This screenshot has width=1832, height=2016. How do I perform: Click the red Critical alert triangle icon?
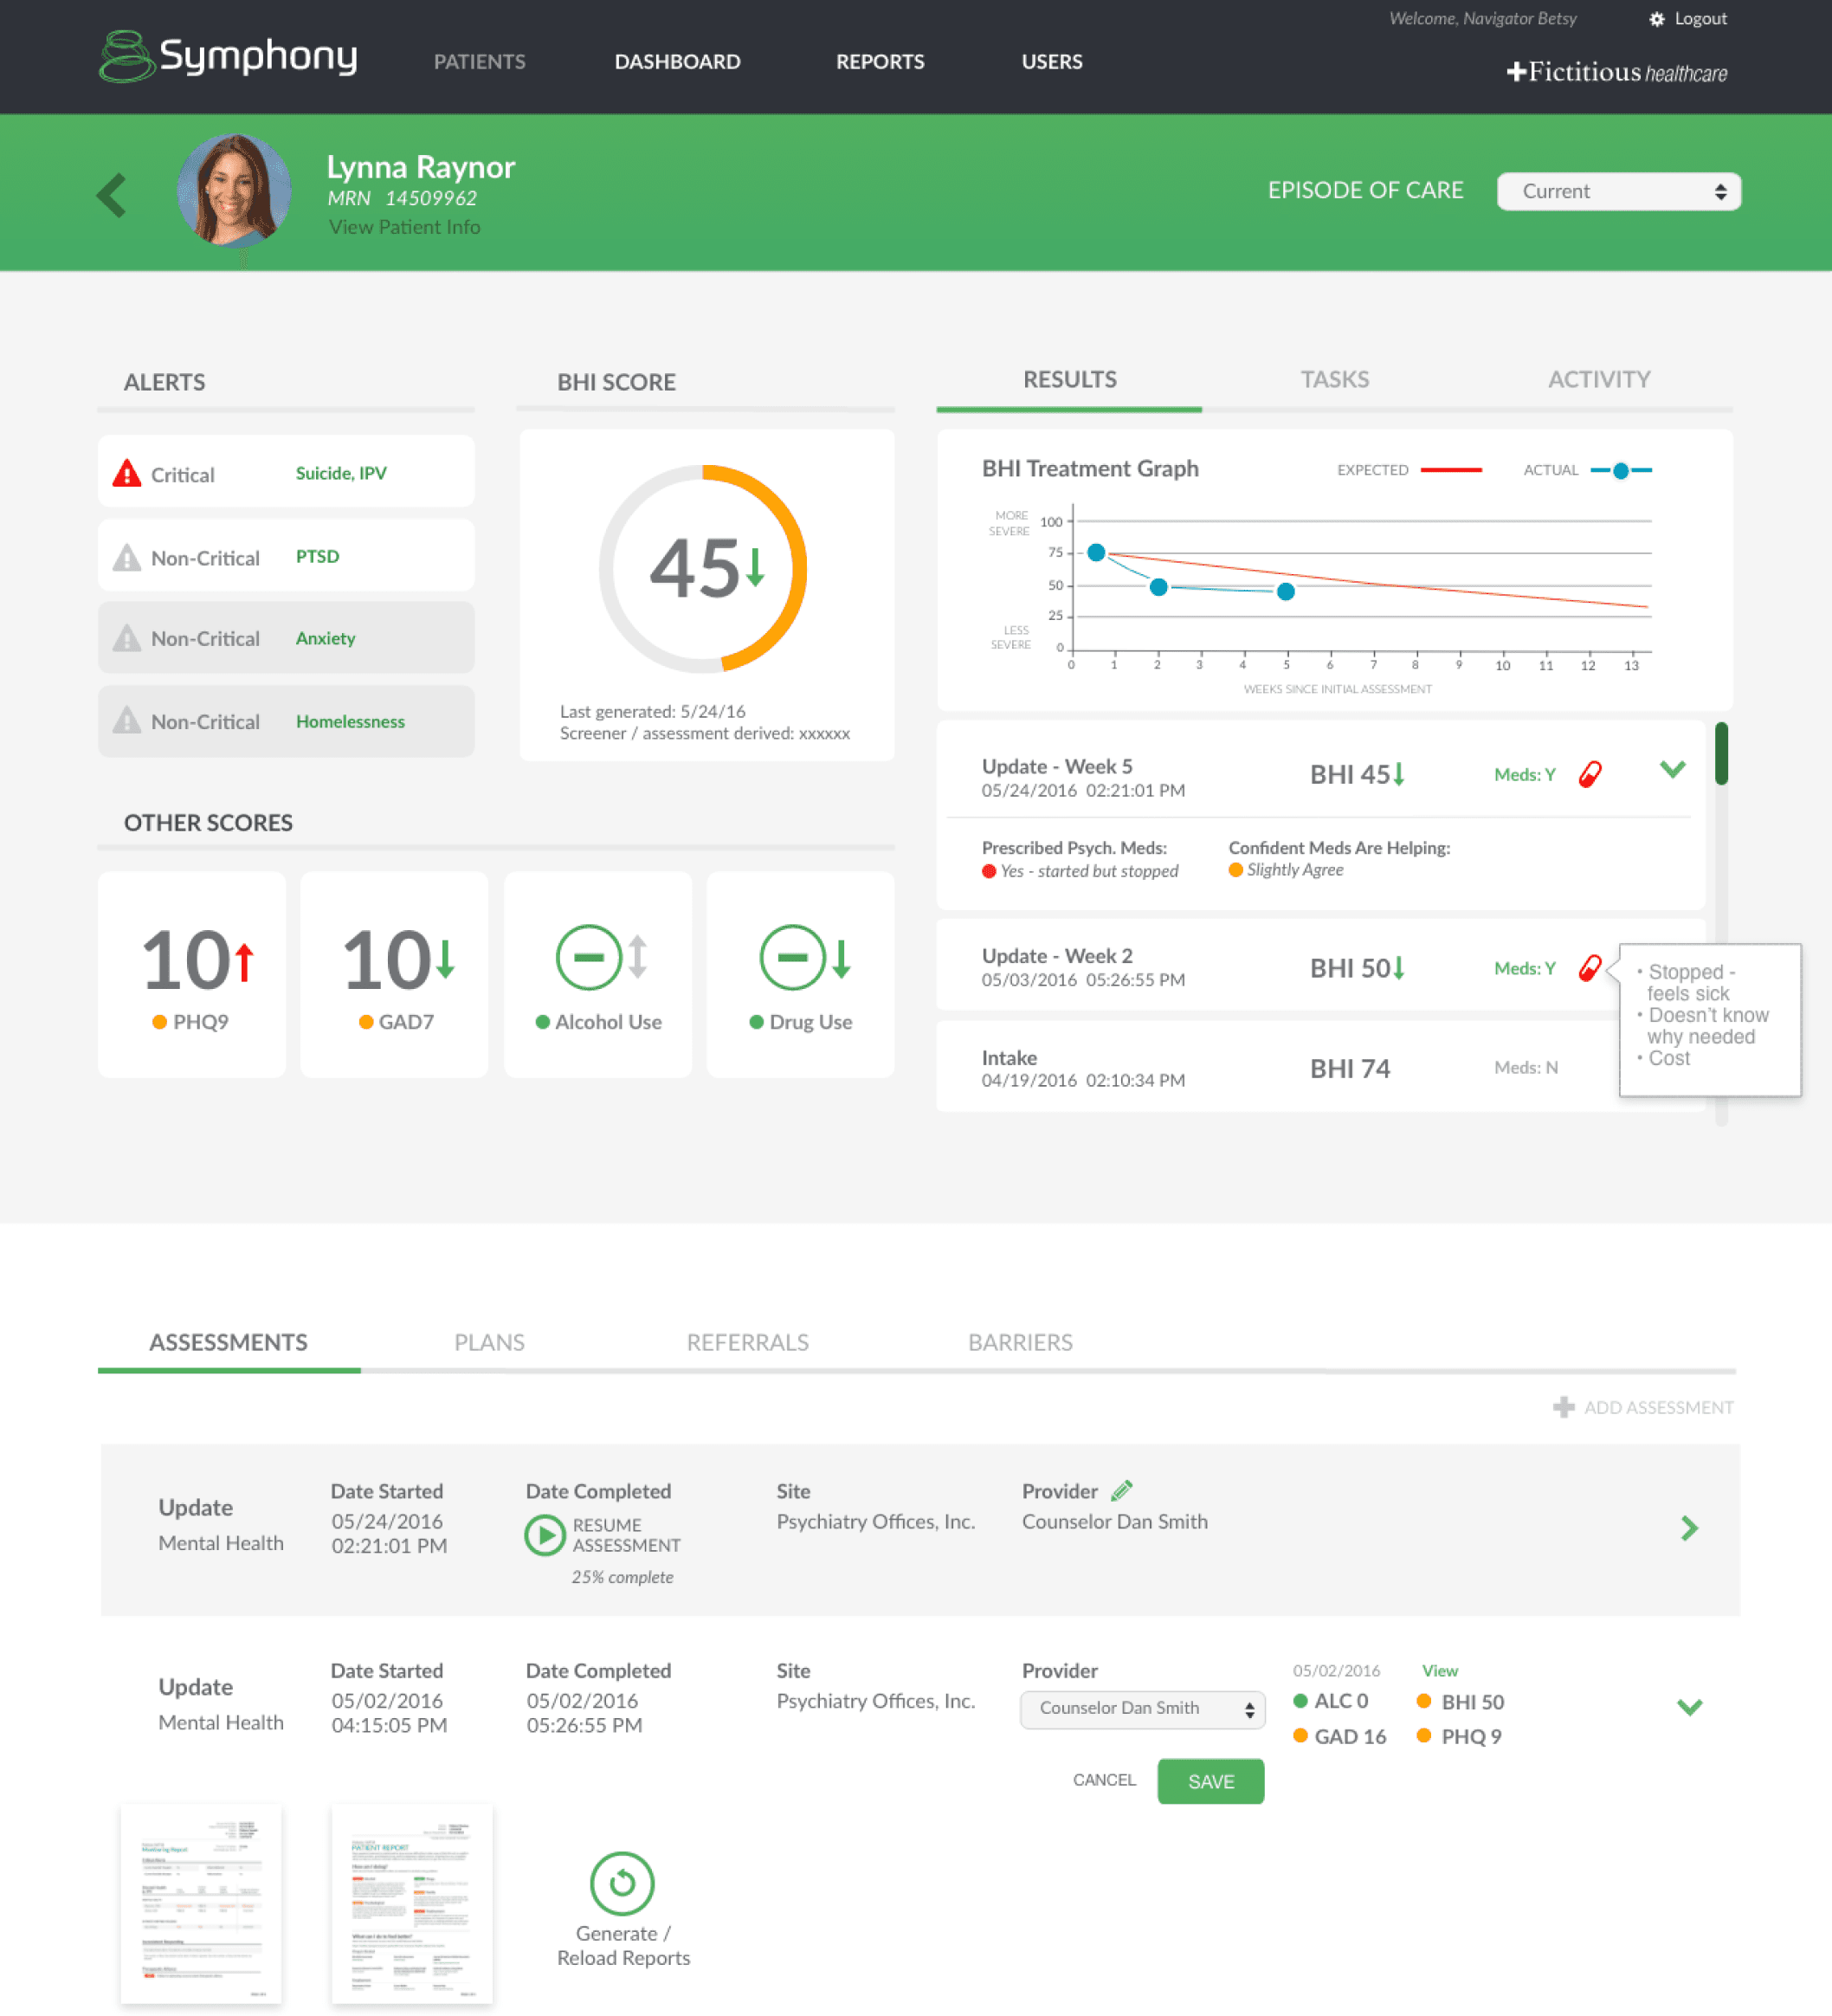(x=127, y=473)
